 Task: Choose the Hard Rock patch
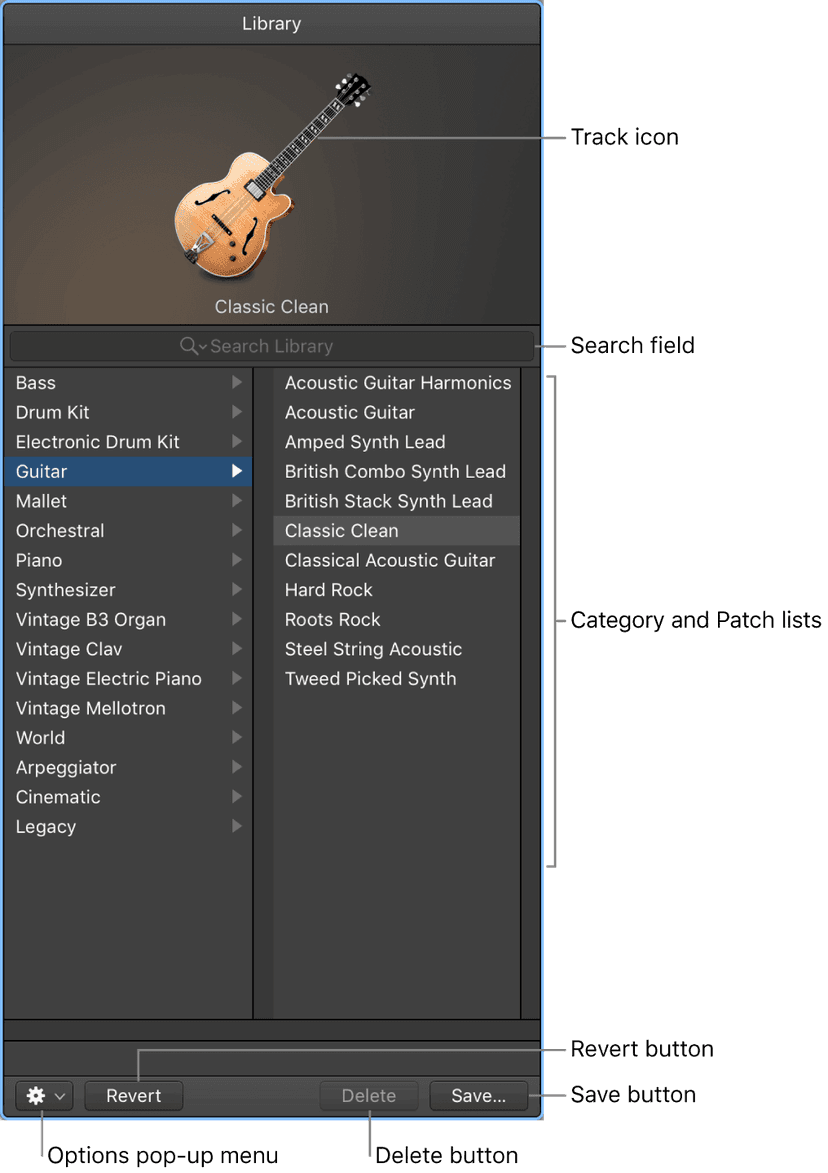coord(396,589)
